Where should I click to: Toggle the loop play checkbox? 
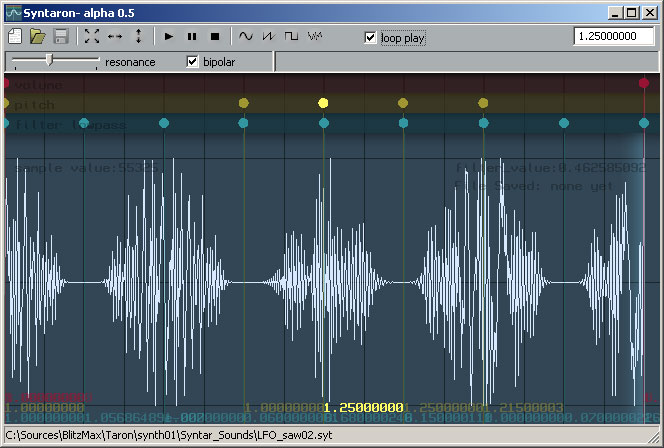click(370, 38)
